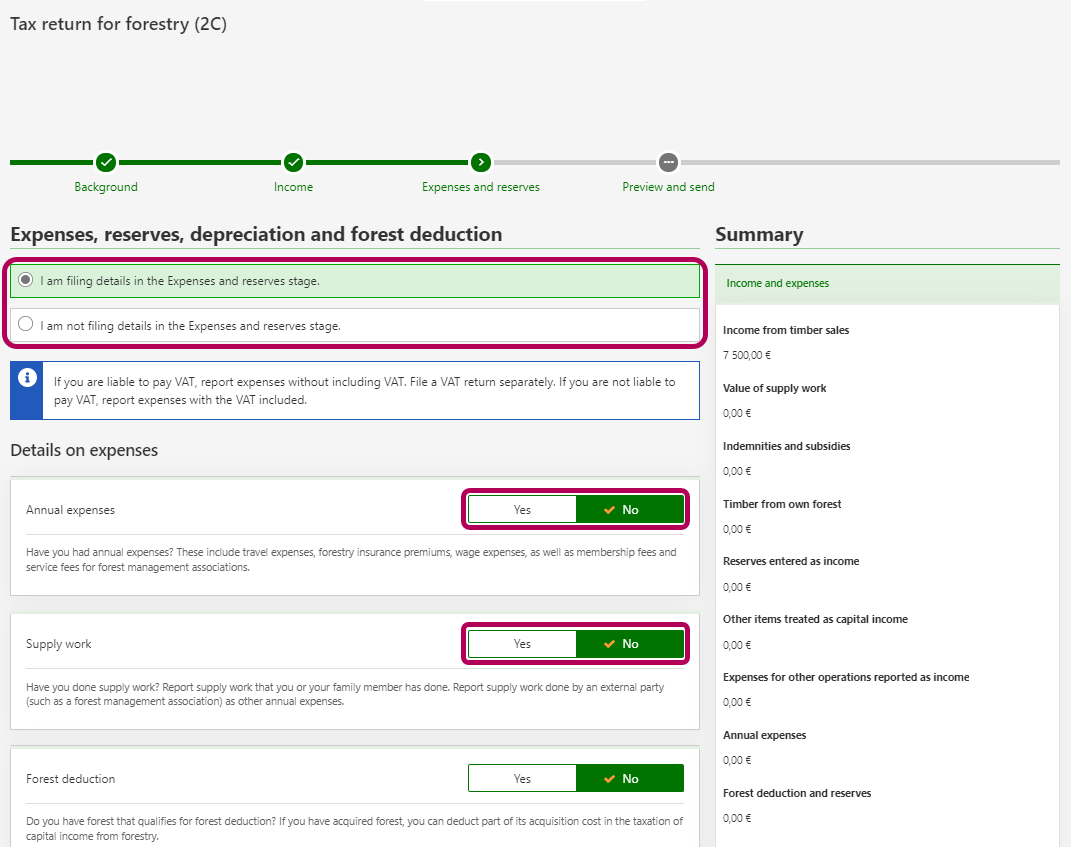Click the Preview and send step icon

click(668, 162)
